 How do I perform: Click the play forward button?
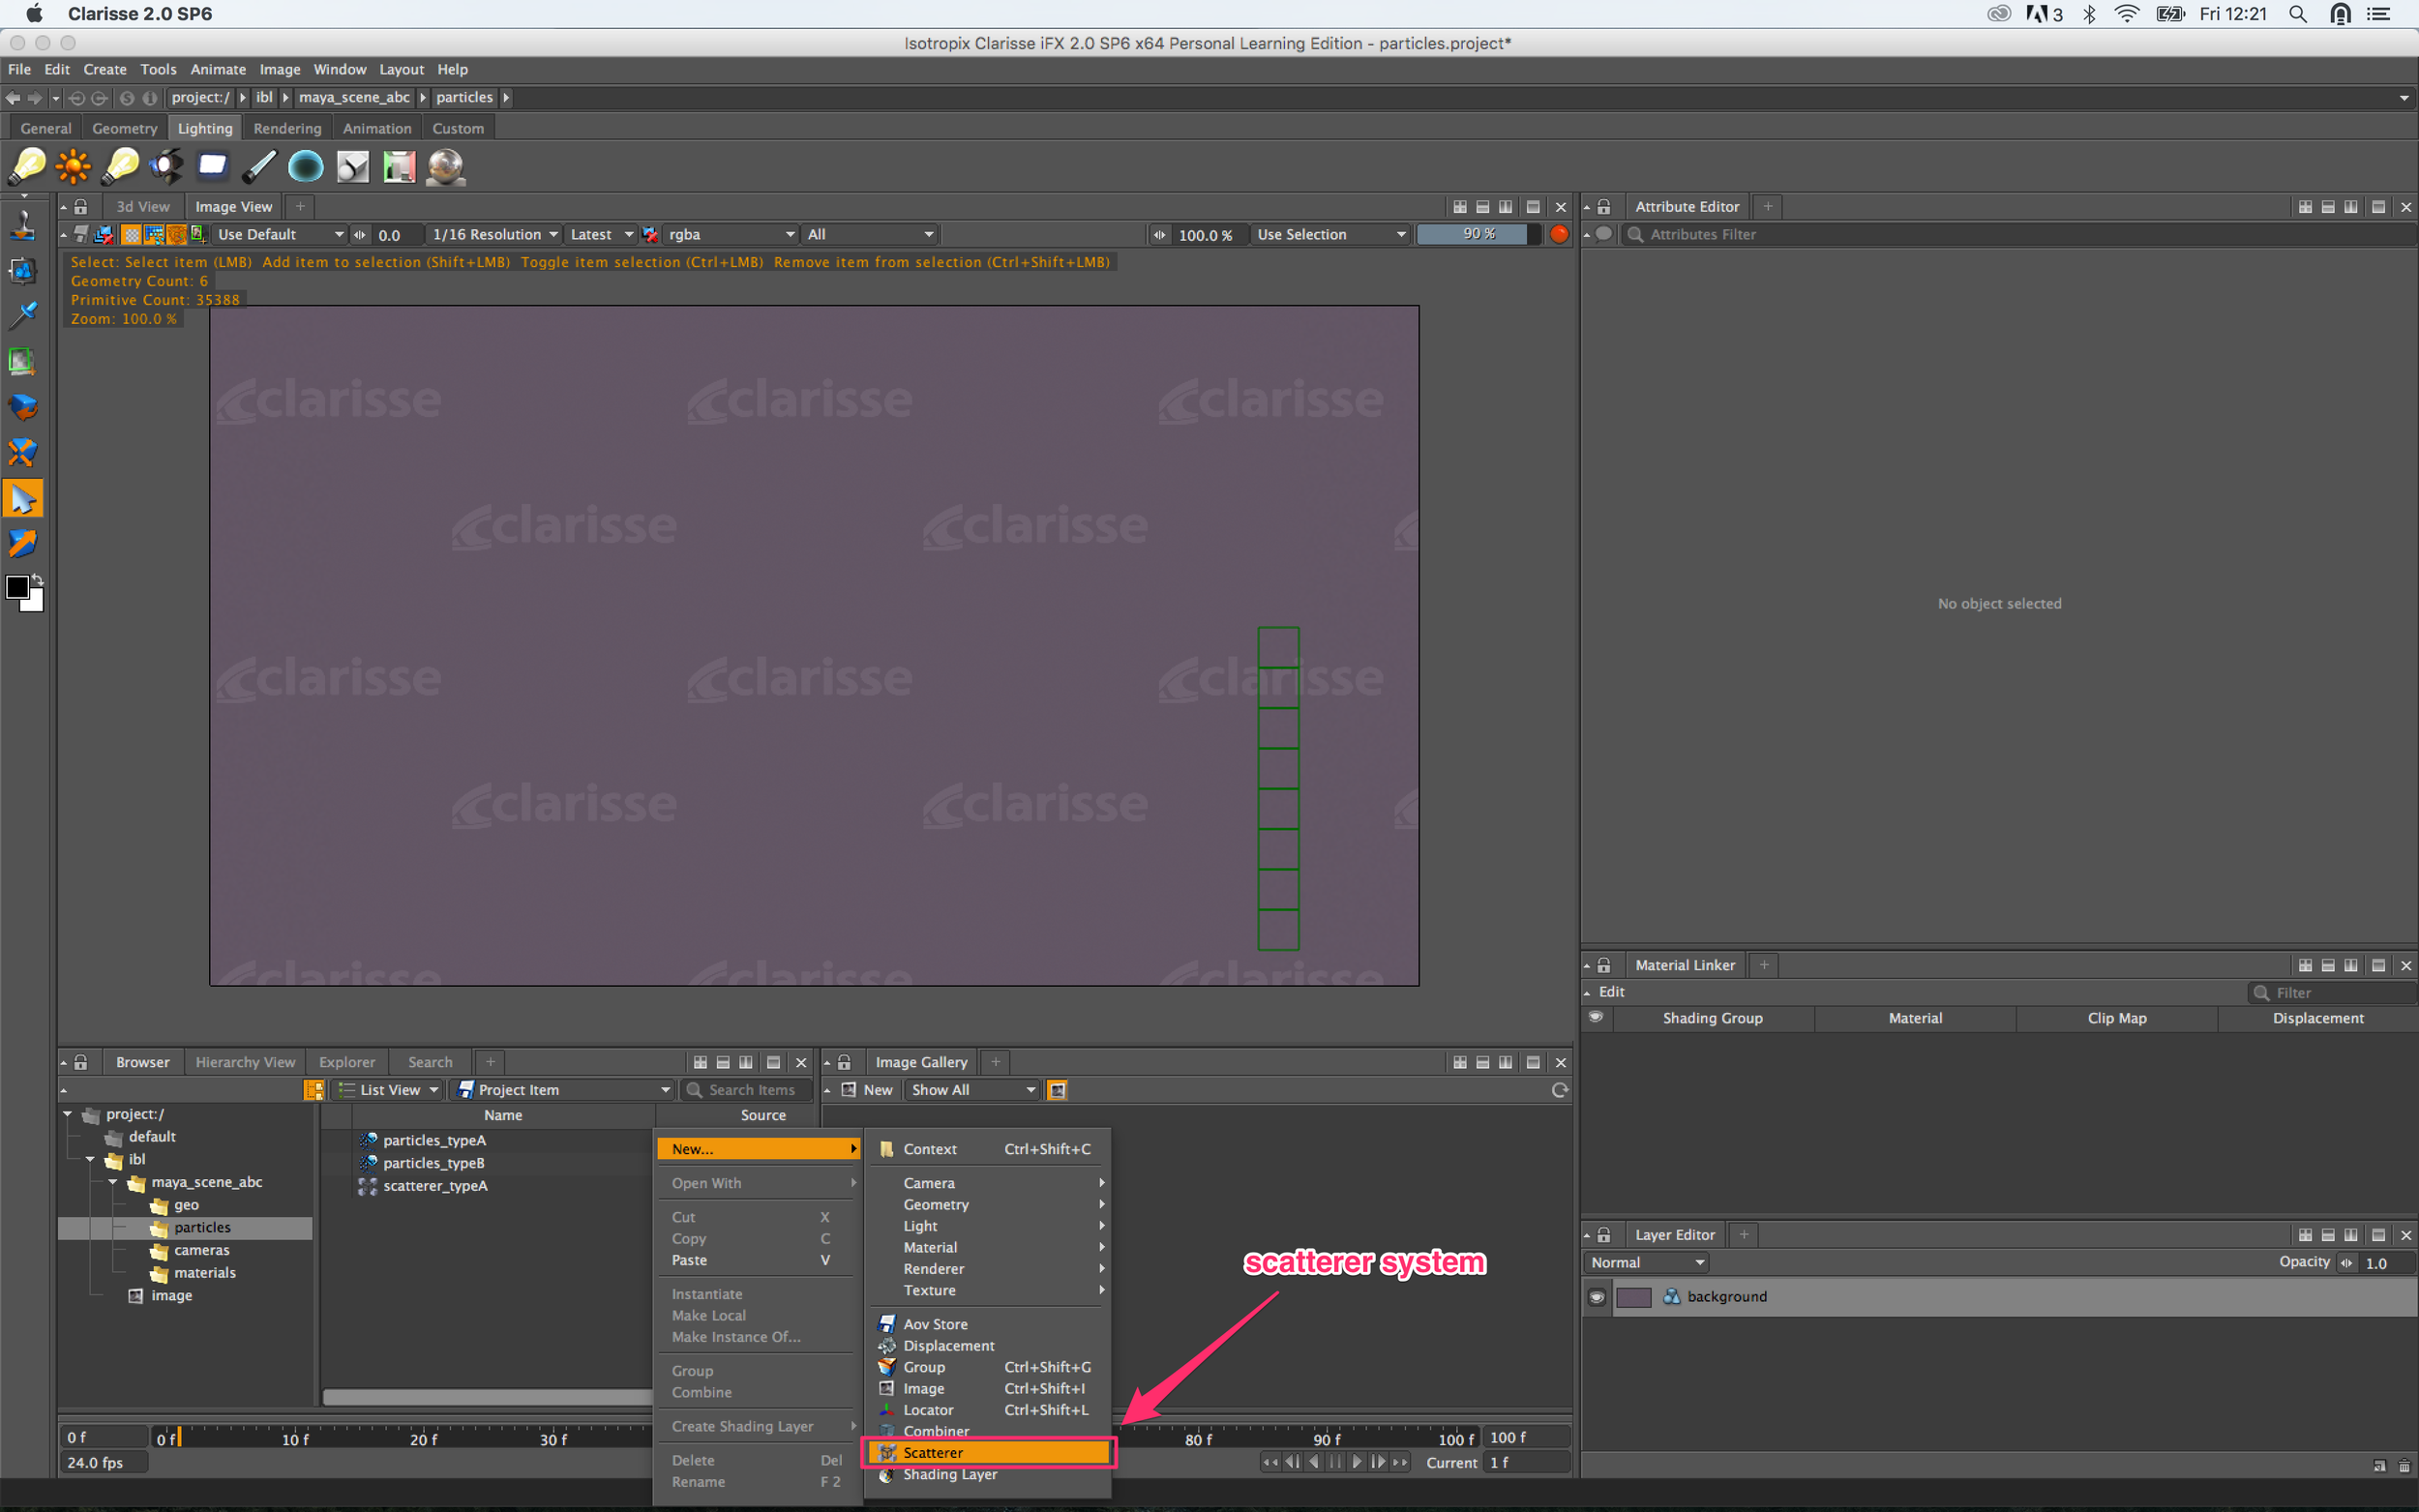pos(1356,1463)
